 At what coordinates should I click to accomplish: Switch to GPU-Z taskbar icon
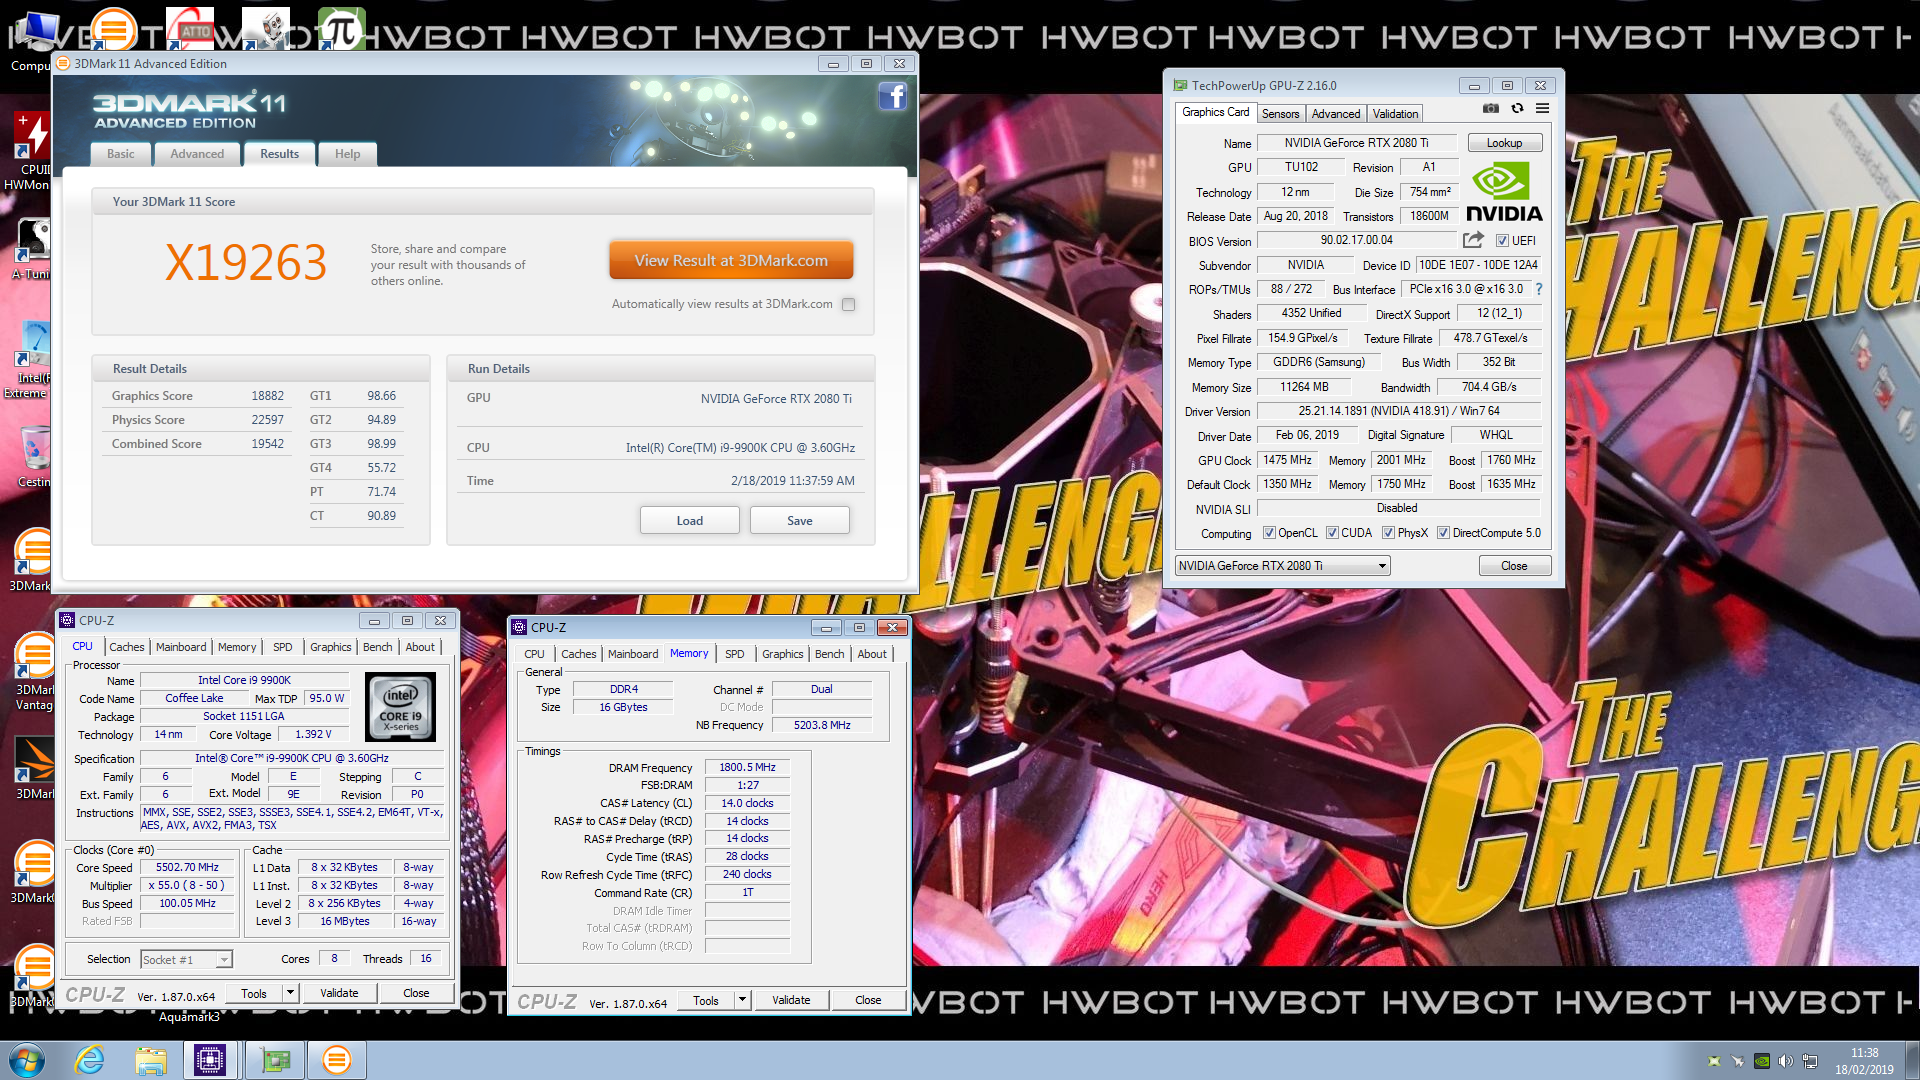pyautogui.click(x=274, y=1060)
